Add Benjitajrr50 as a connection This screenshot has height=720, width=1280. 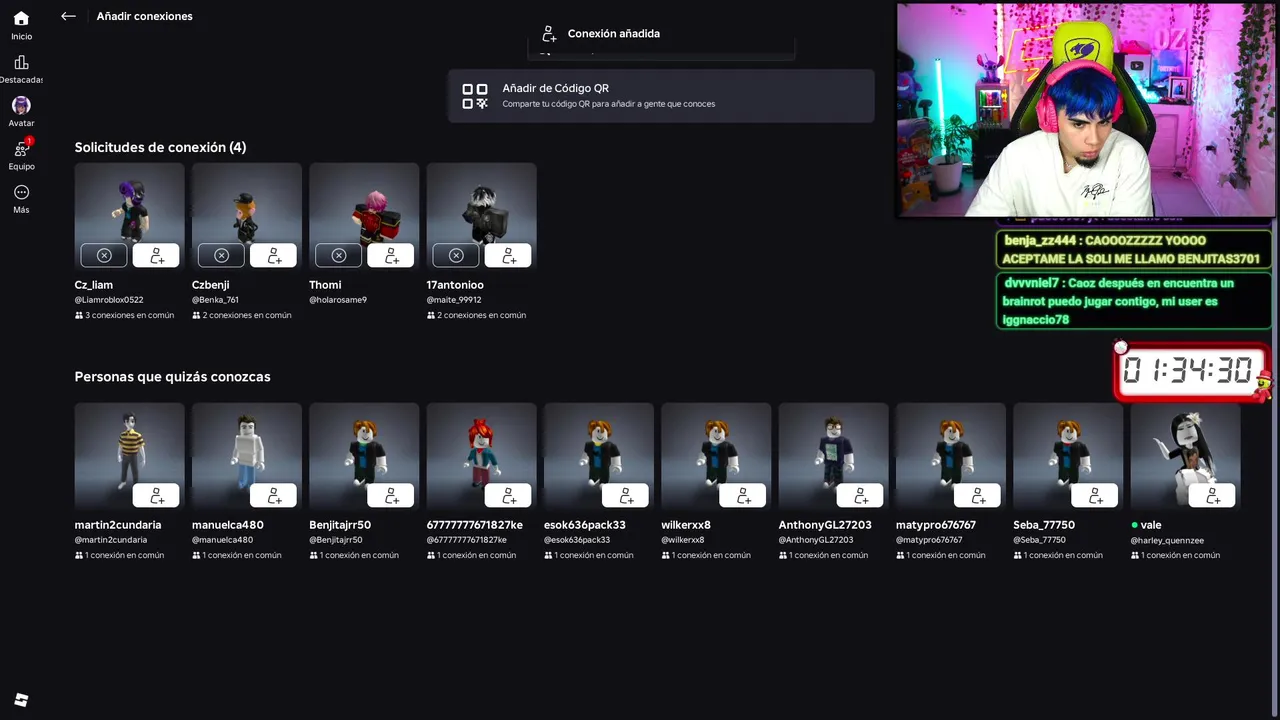(390, 495)
